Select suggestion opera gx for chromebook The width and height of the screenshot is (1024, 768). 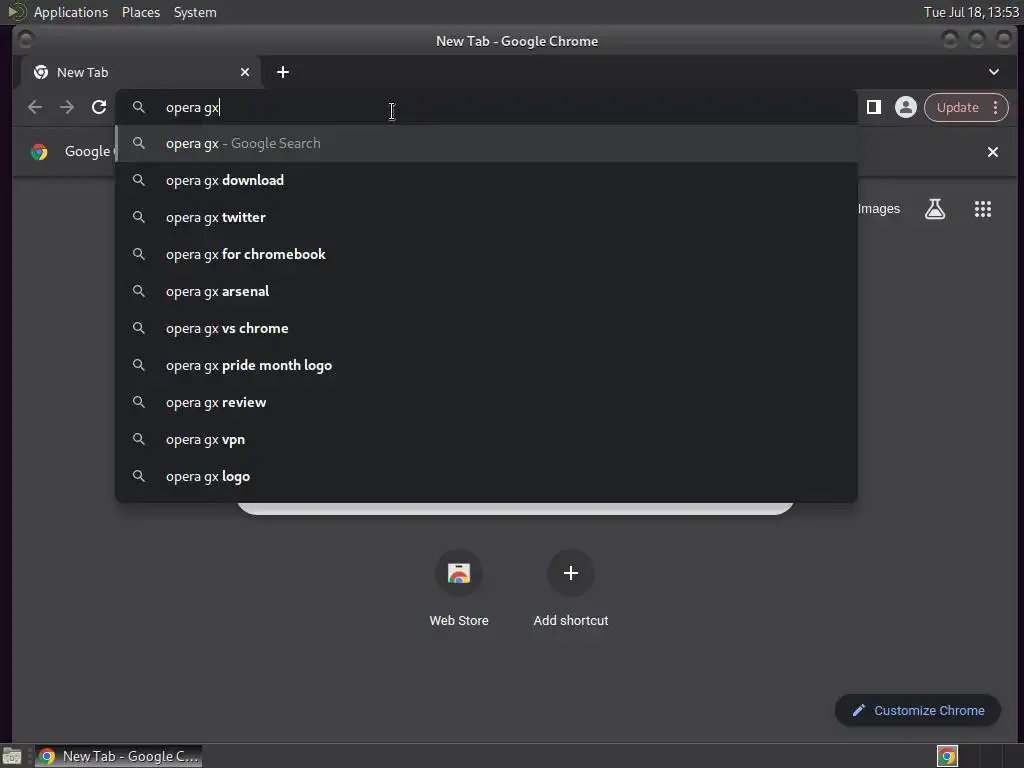(487, 254)
